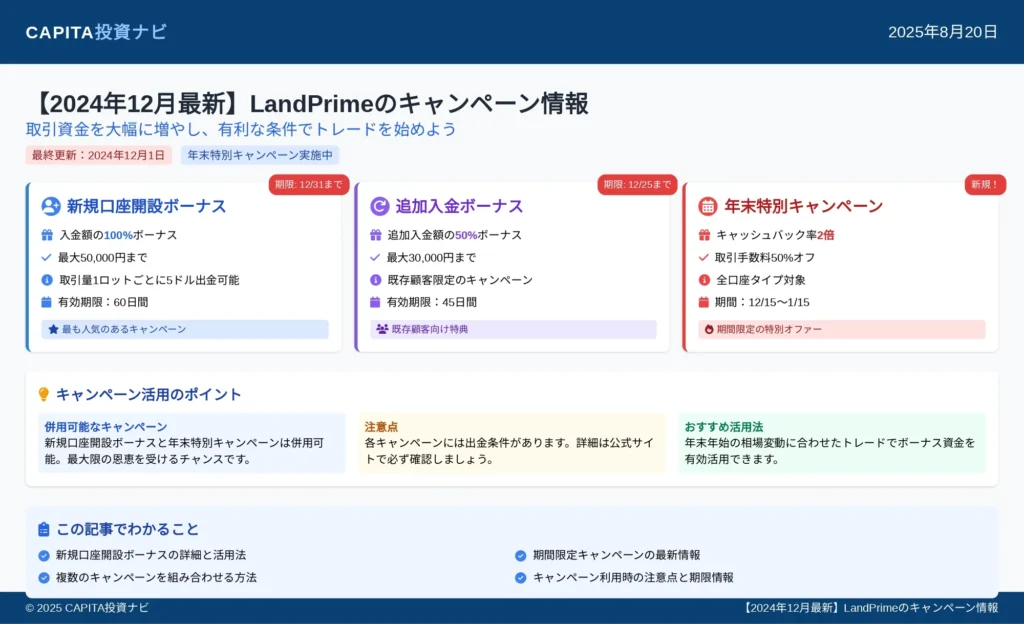
Task: Select the 期間限定の特別オファー banner
Action: (842, 330)
